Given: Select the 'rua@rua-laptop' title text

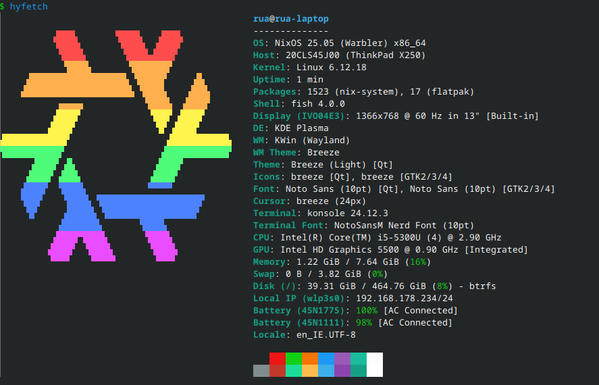Looking at the screenshot, I should (x=291, y=19).
